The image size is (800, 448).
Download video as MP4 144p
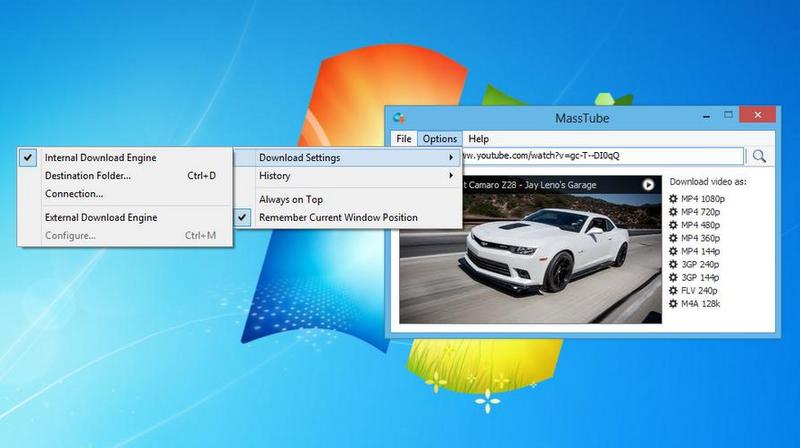click(701, 251)
